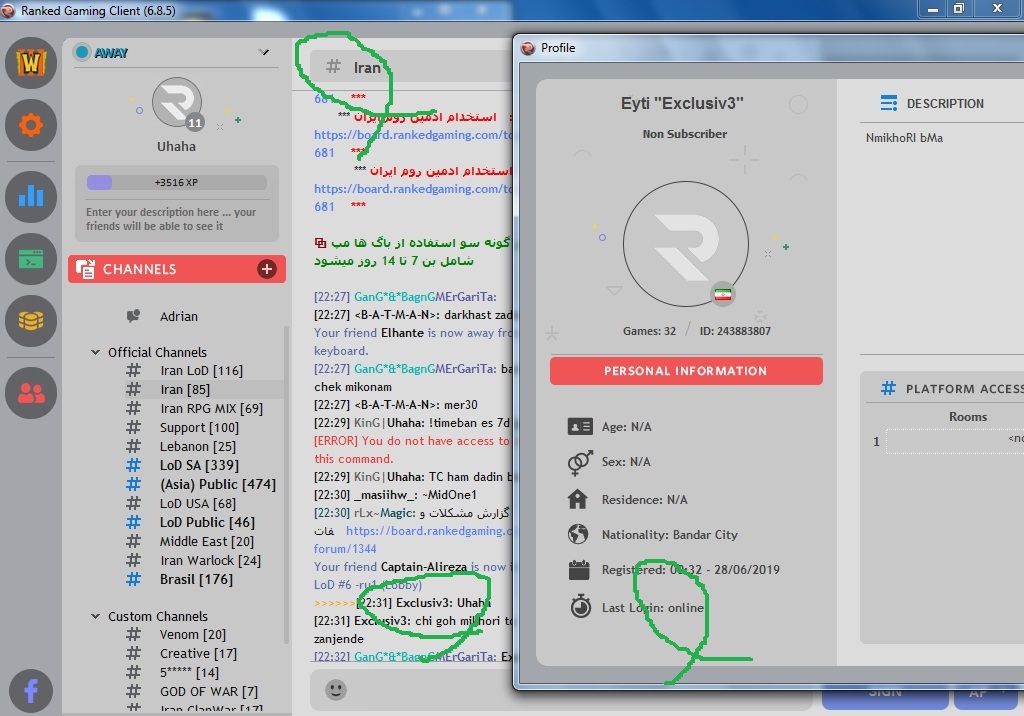Viewport: 1024px width, 716px height.
Task: Click GanG*&*BagnGMErGariTa name at first 22:27 message
Action: point(425,297)
